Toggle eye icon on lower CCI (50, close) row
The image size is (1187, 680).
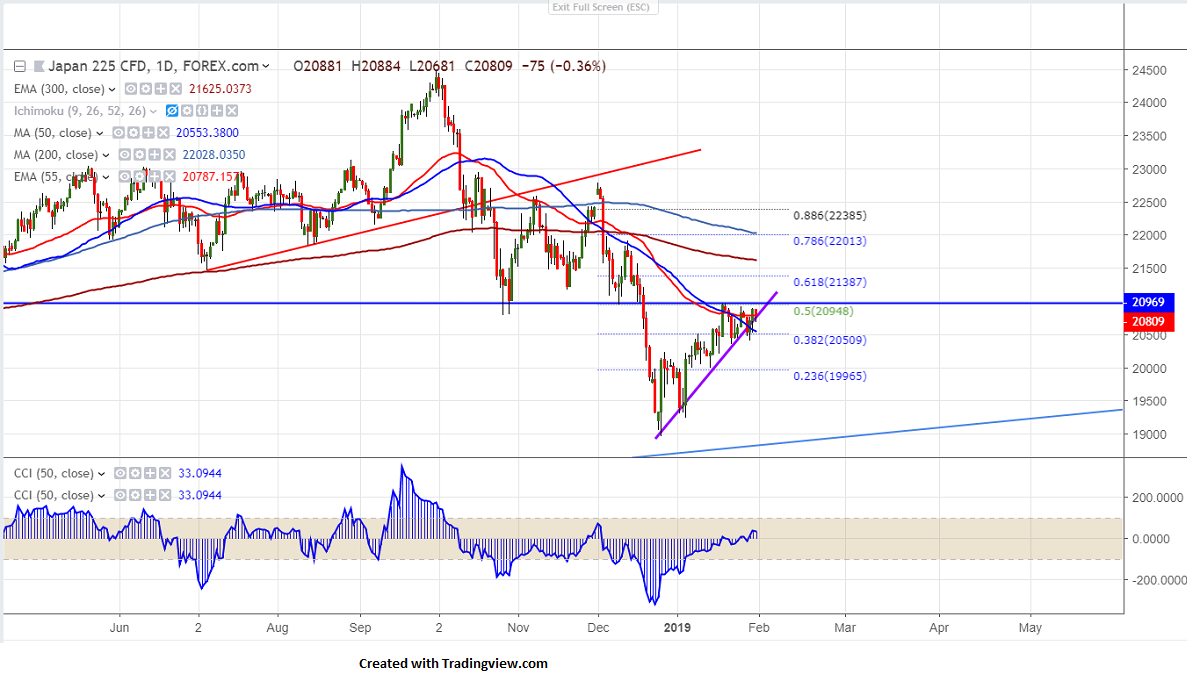pos(120,495)
